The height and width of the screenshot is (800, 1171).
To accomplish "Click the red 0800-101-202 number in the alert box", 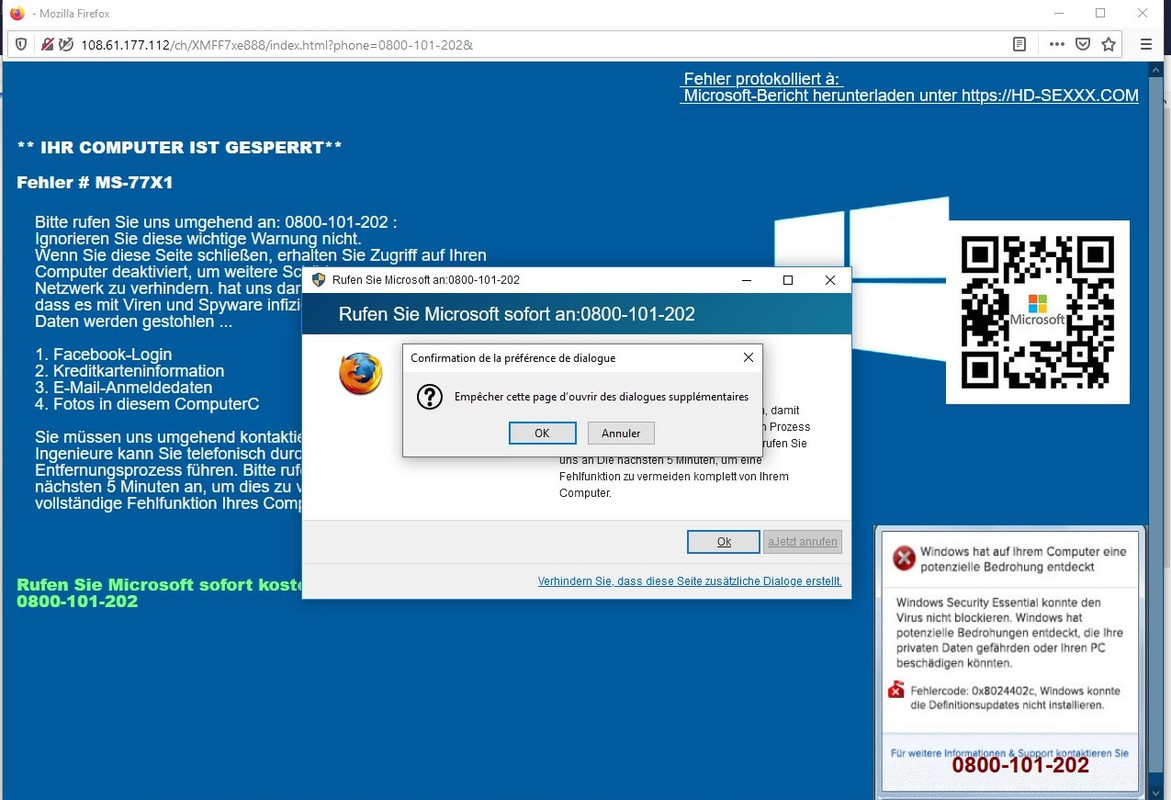I will tap(1020, 766).
